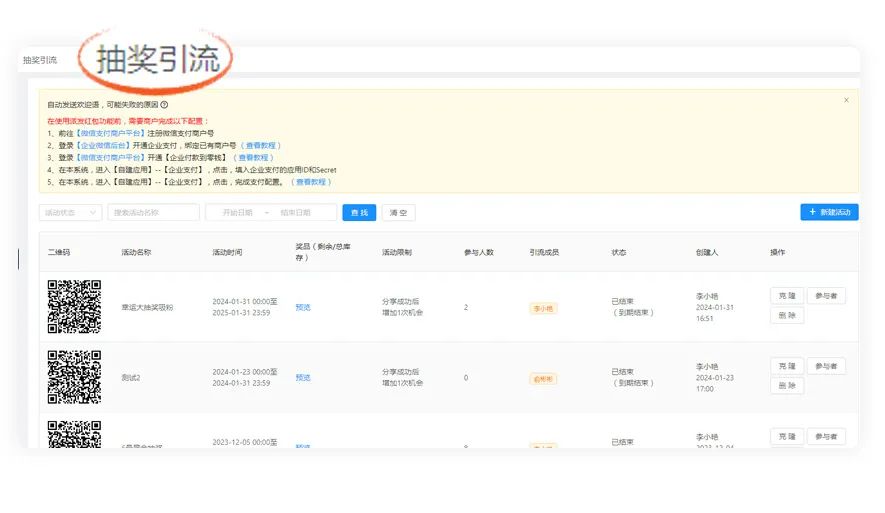885x513 pixels.
Task: Select 已结束 status in 幸运大抽奖吸粉 row
Action: point(623,301)
